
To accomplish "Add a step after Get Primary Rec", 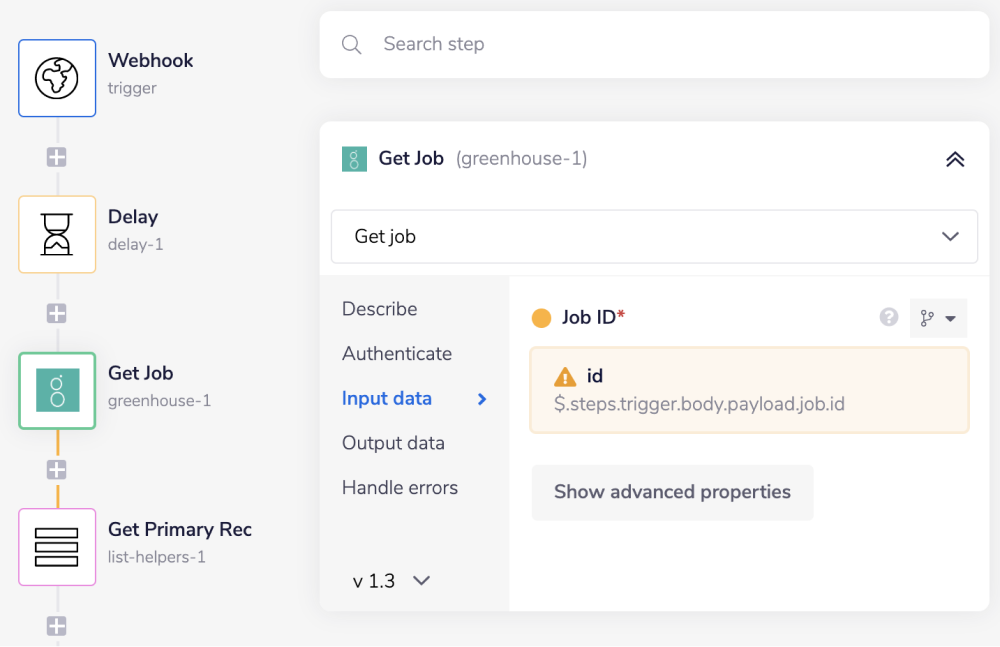I will tap(57, 626).
